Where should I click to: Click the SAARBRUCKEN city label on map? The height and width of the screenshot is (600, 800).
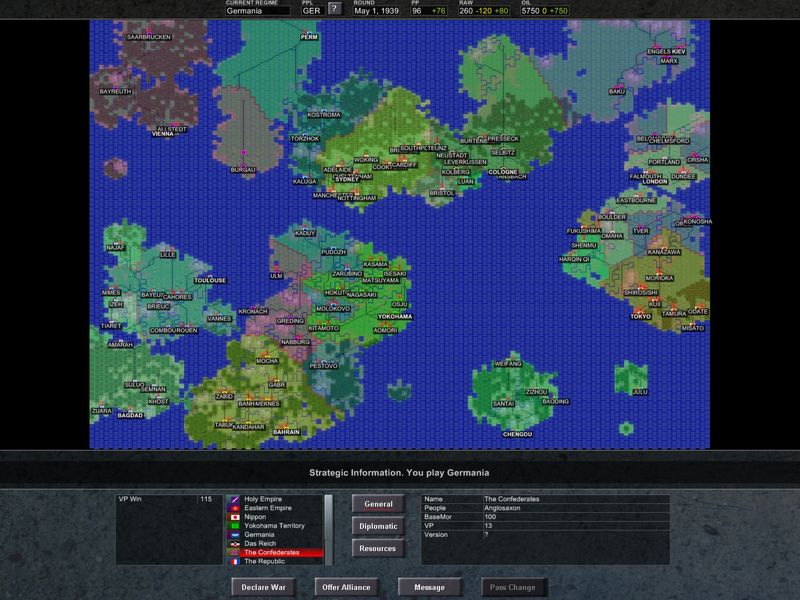[149, 37]
